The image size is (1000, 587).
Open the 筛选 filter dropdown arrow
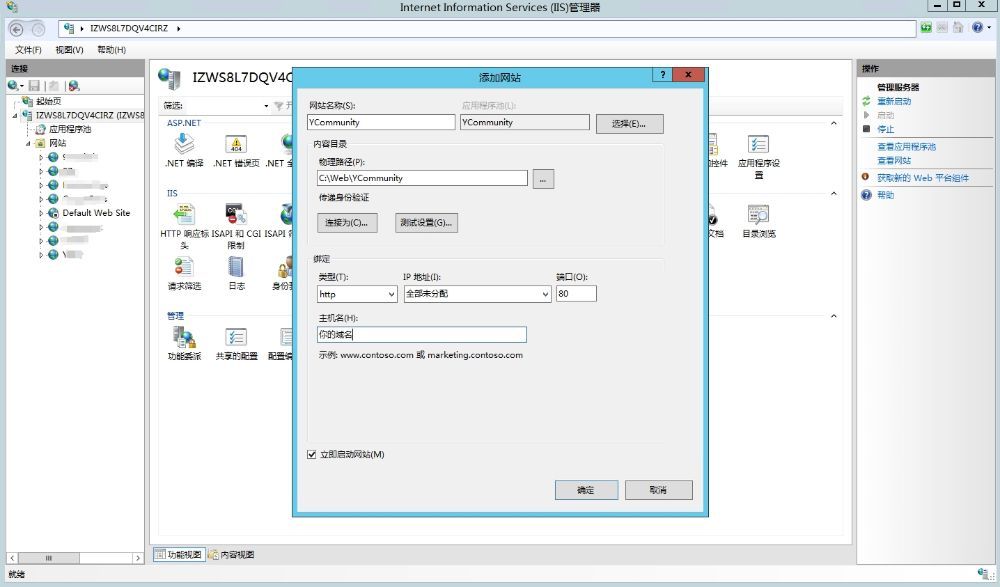click(x=266, y=106)
